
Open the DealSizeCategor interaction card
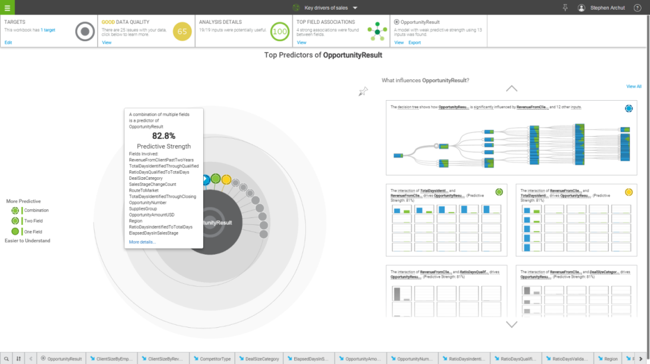tap(576, 291)
